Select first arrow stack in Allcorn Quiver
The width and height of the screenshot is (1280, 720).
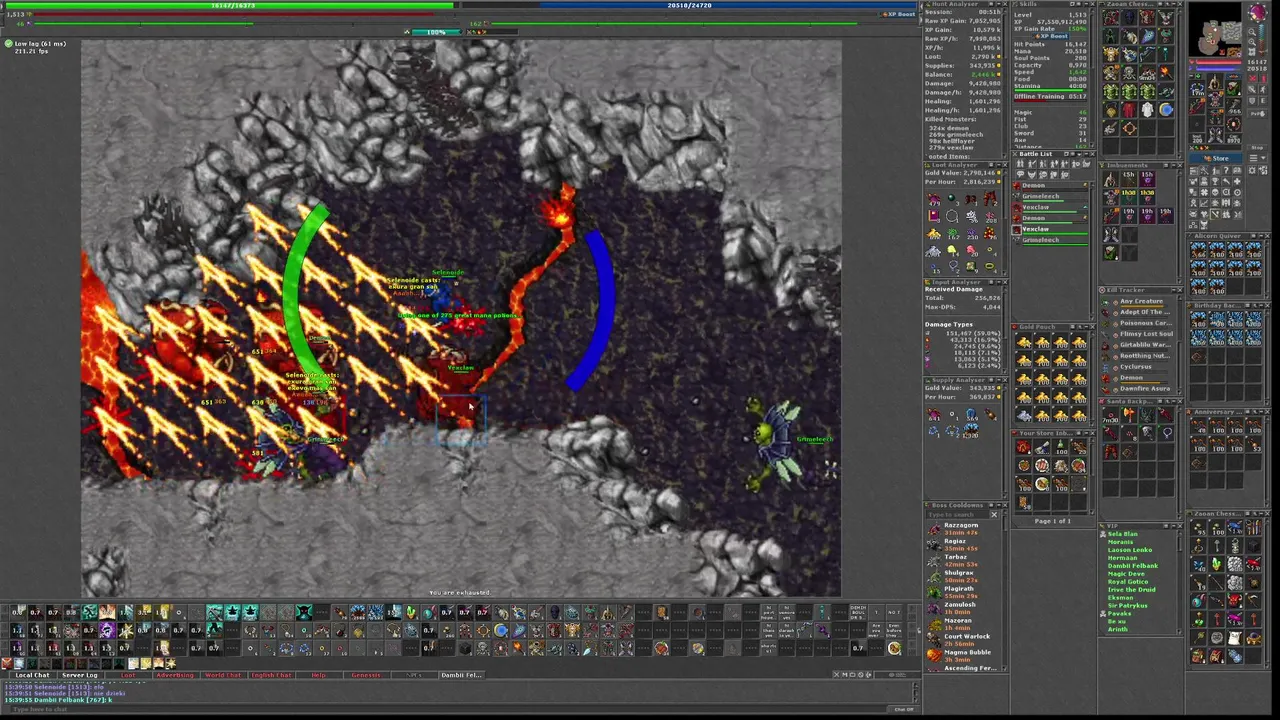pos(1198,250)
